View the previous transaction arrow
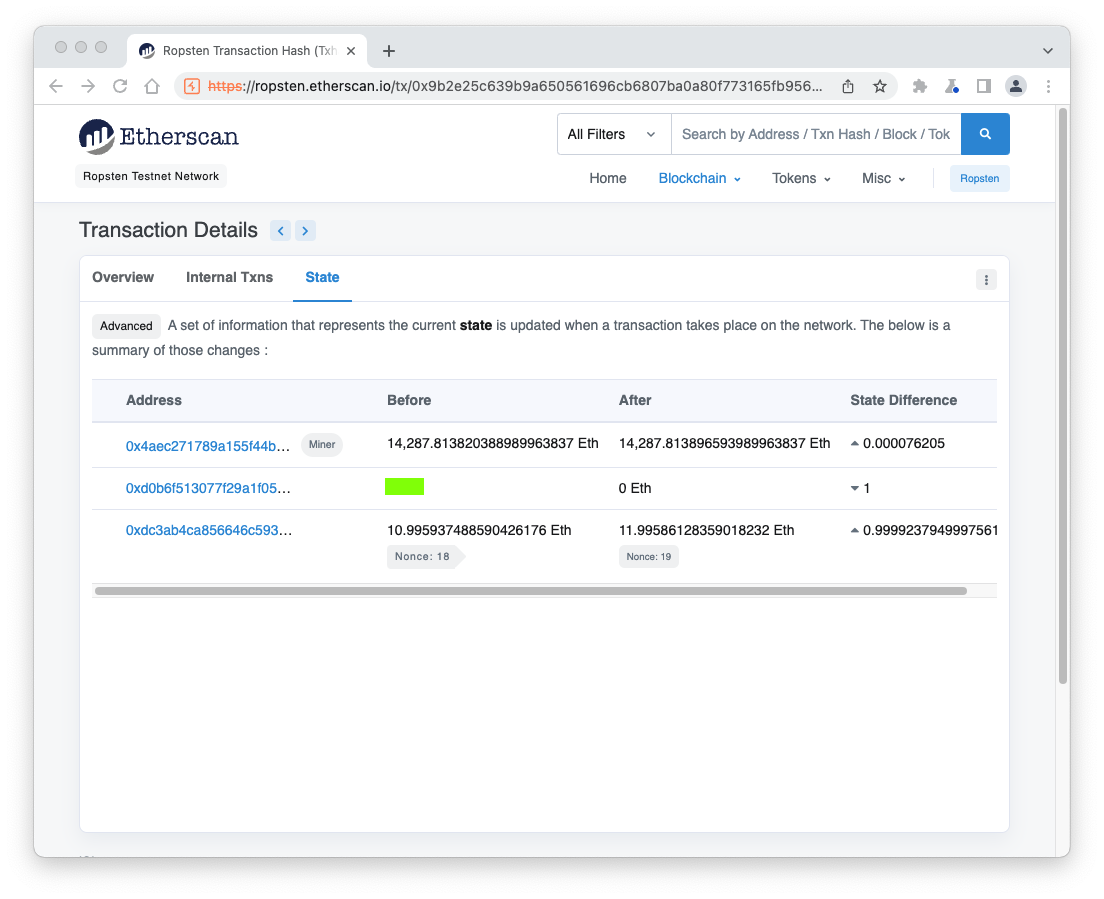 pyautogui.click(x=280, y=230)
